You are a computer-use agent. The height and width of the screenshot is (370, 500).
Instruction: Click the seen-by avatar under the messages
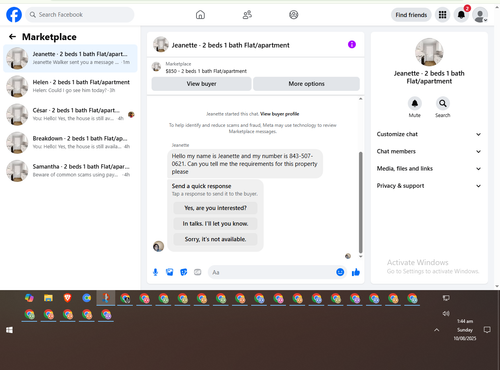(x=348, y=256)
